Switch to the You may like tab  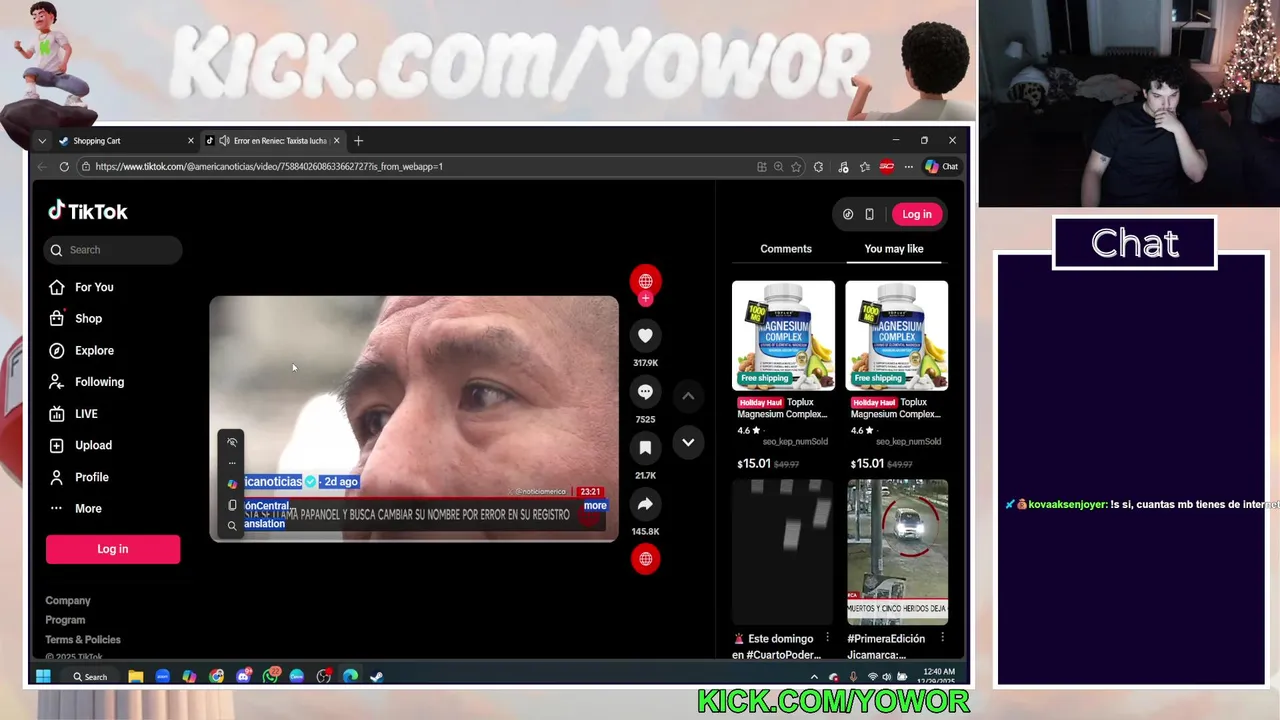point(894,249)
